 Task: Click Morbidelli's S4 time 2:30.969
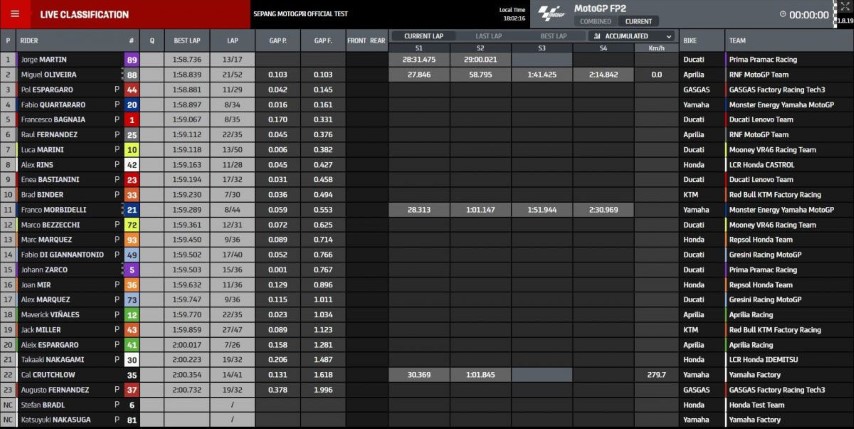(603, 210)
